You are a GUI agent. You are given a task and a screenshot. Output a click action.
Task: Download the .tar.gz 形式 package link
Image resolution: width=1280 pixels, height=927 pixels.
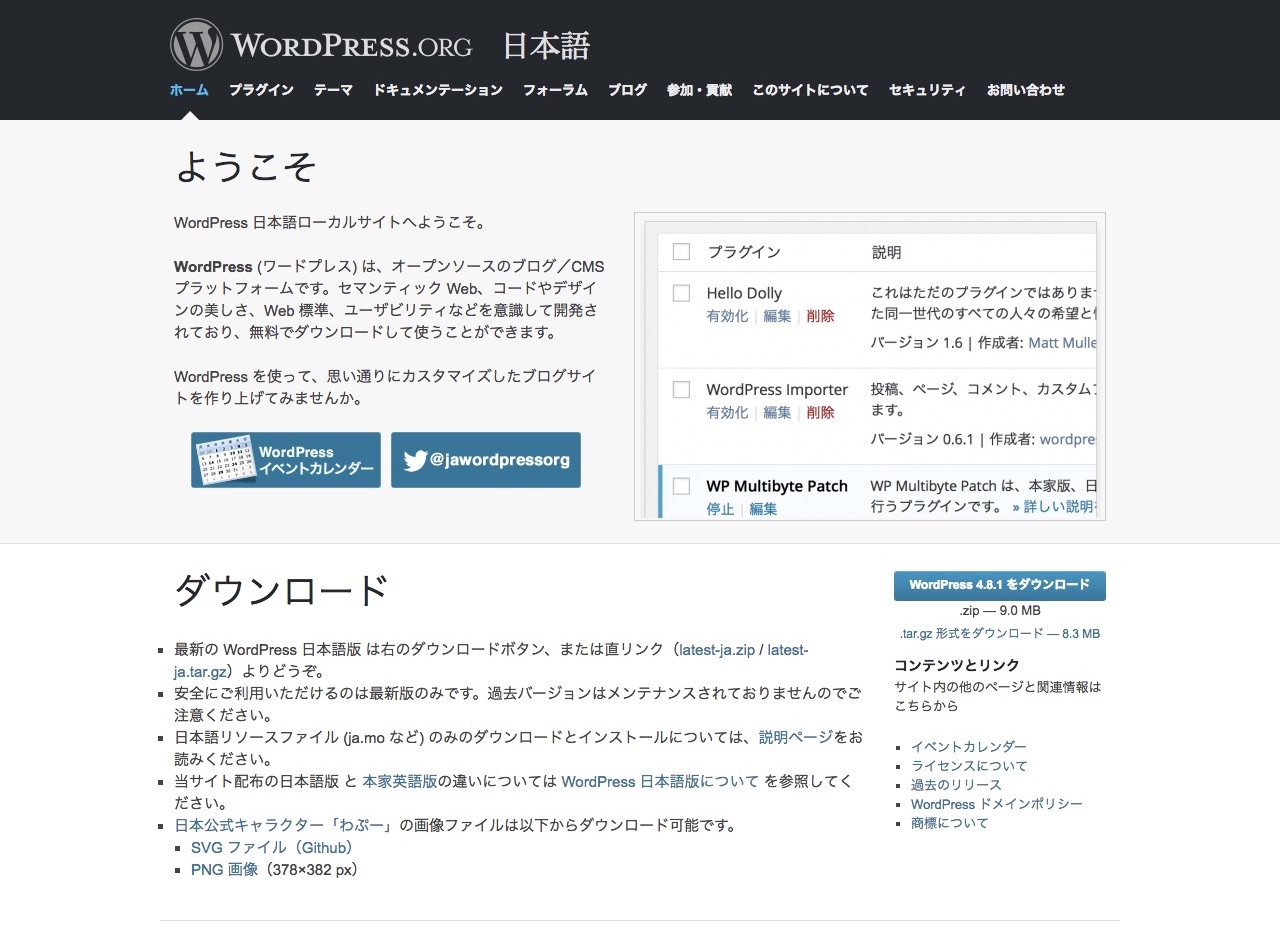point(1000,634)
